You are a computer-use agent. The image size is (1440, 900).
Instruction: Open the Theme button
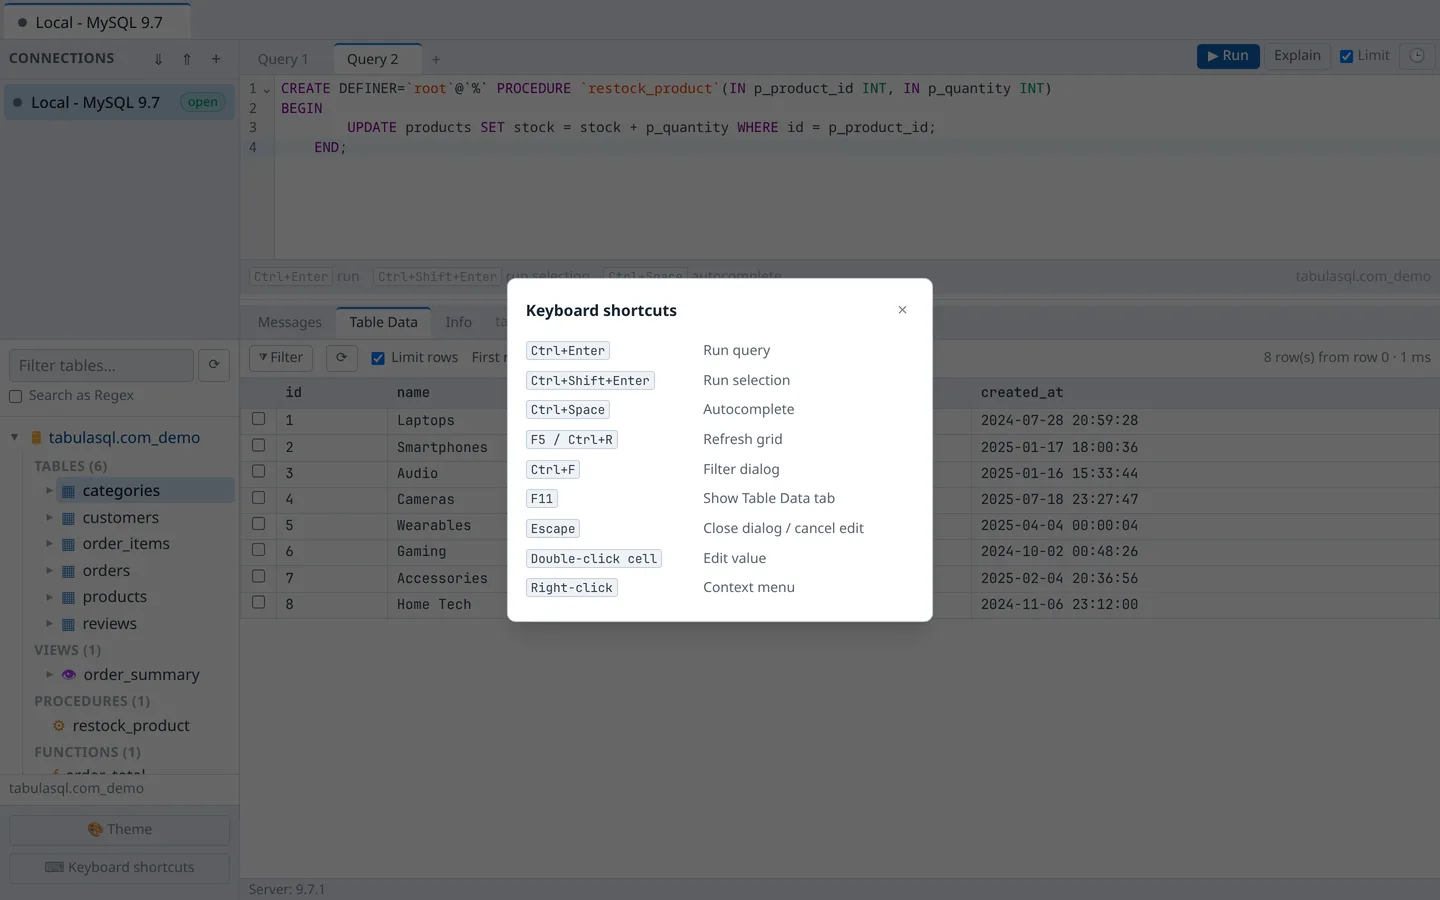tap(120, 829)
